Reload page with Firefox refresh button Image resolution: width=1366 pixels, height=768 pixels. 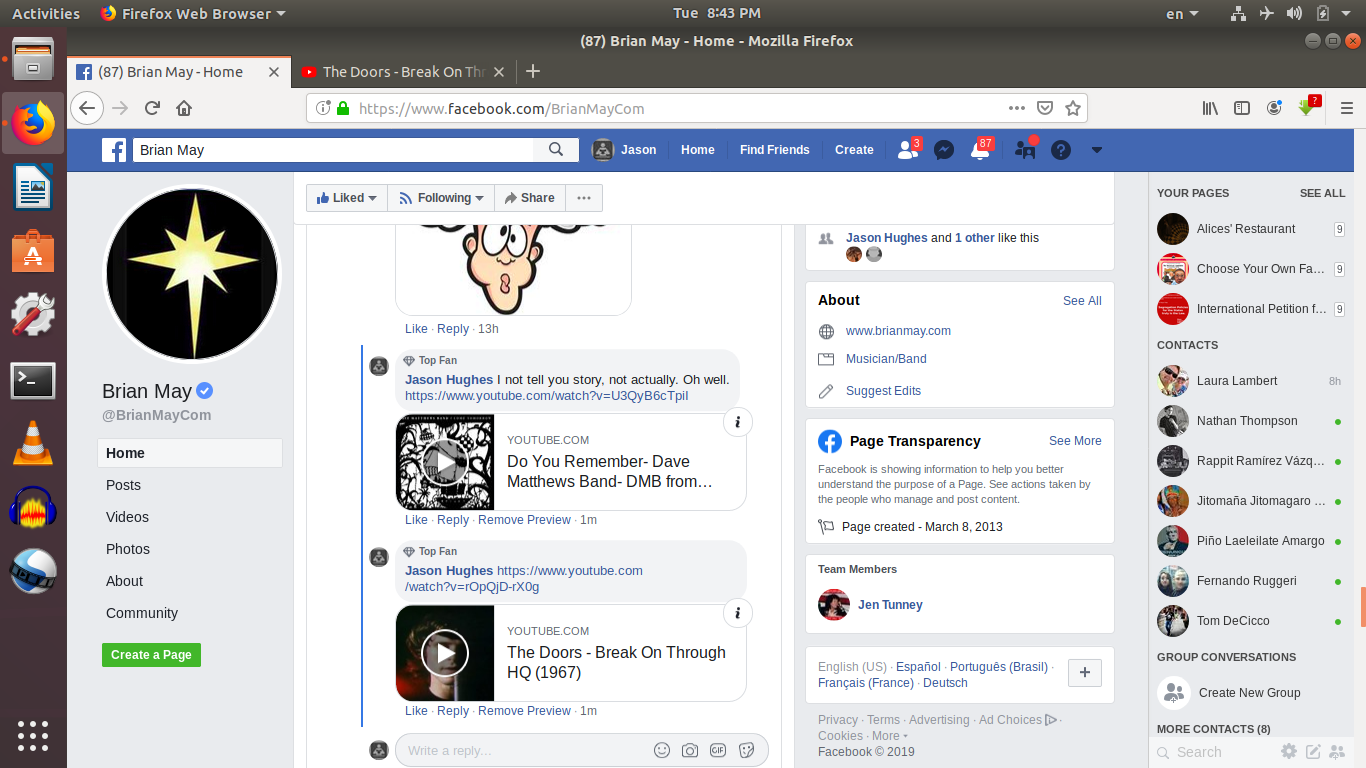point(152,108)
